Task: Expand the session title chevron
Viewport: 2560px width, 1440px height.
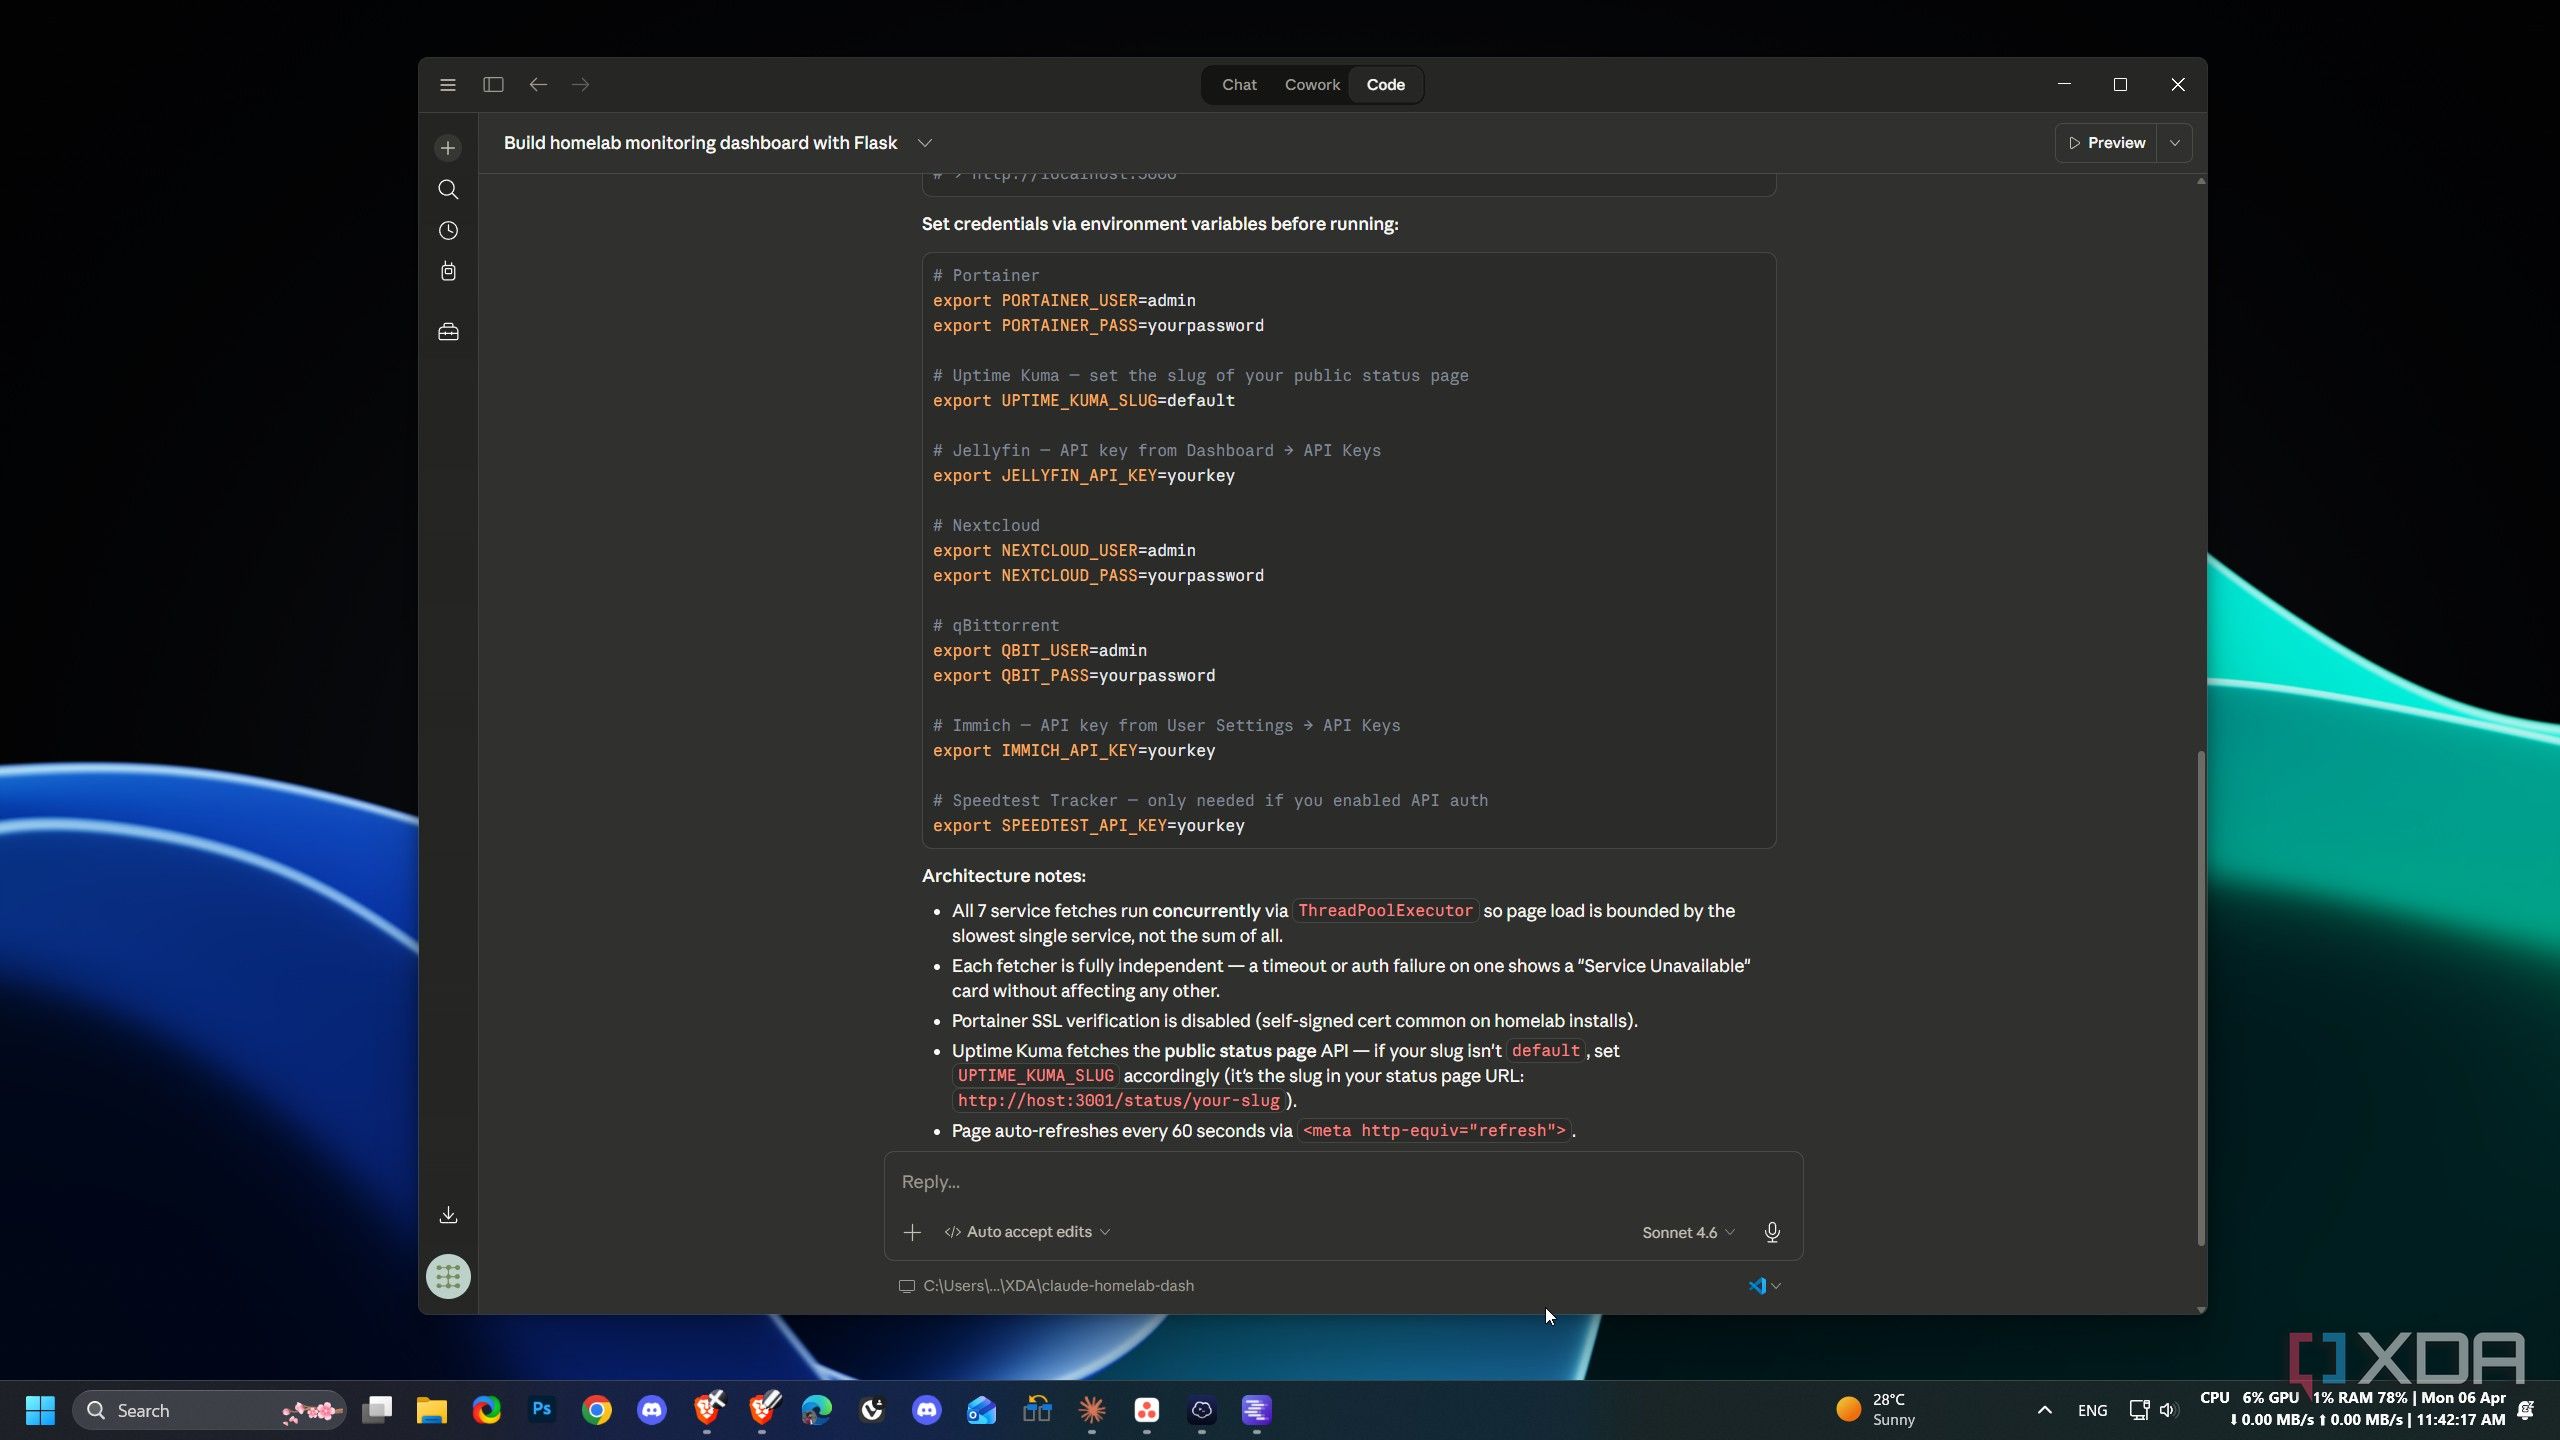Action: (x=925, y=143)
